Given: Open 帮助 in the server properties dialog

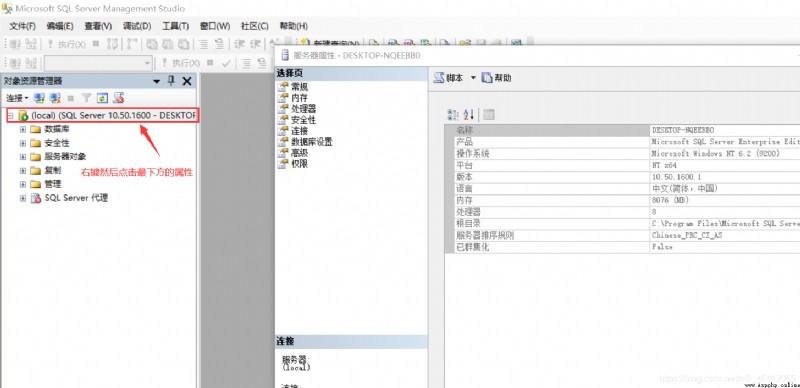Looking at the screenshot, I should click(x=496, y=78).
